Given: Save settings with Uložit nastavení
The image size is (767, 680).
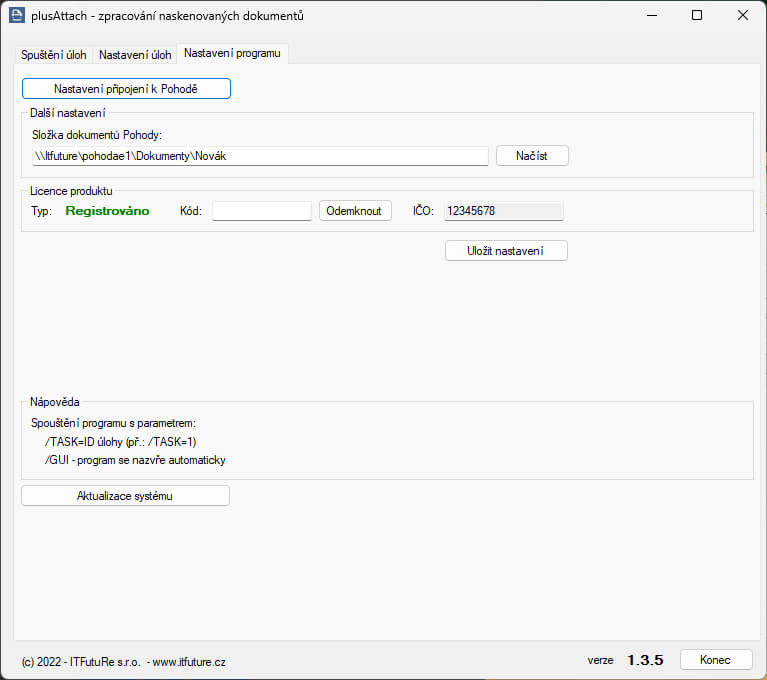Looking at the screenshot, I should 506,250.
